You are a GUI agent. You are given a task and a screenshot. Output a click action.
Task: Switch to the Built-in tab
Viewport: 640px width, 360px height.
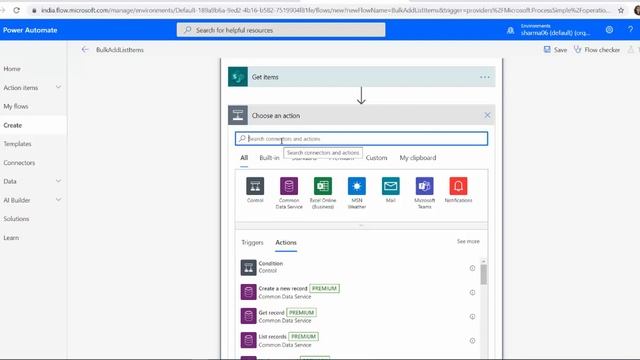(x=269, y=158)
